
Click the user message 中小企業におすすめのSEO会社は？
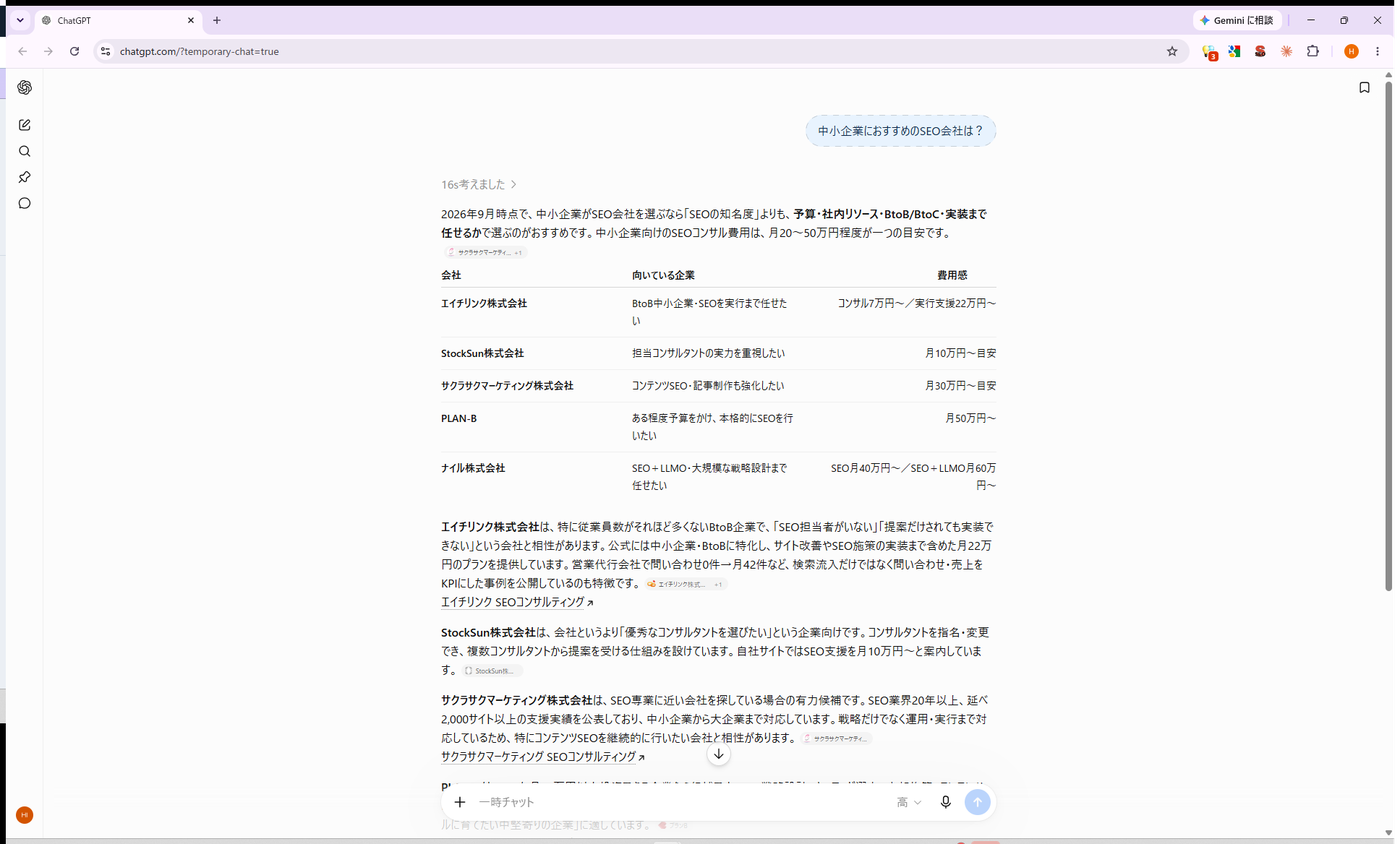(x=900, y=131)
